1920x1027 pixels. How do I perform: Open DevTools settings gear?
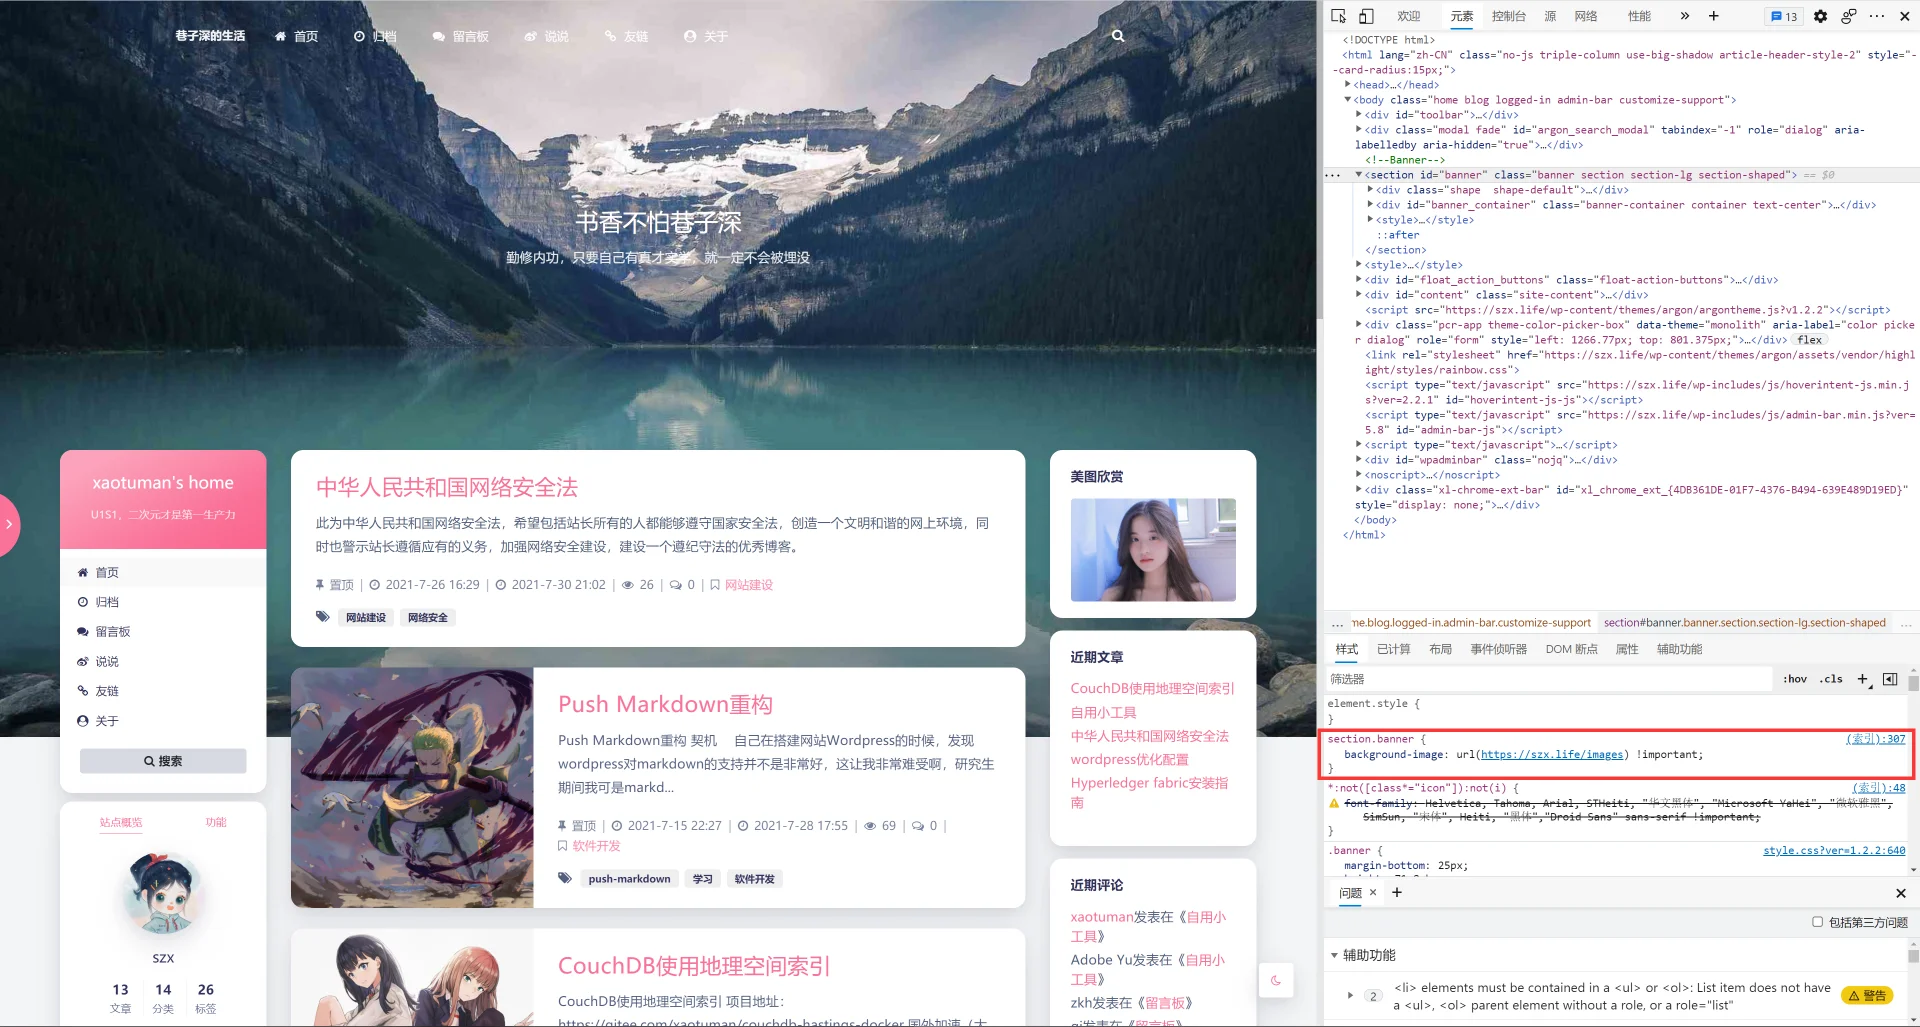pos(1821,16)
